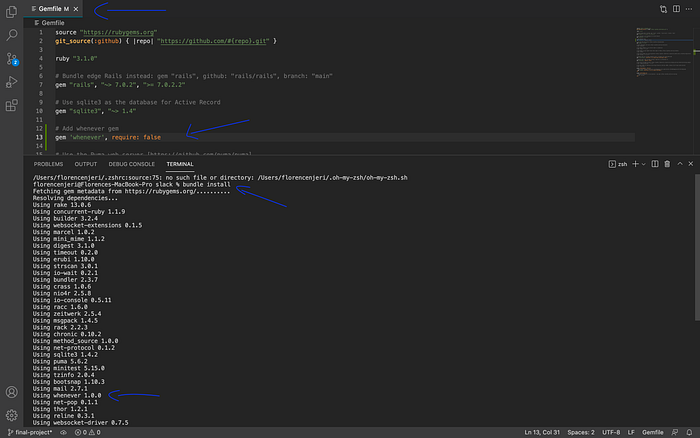Open editor More Actions ellipsis
Viewport: 700px width, 438px height.
pyautogui.click(x=689, y=9)
